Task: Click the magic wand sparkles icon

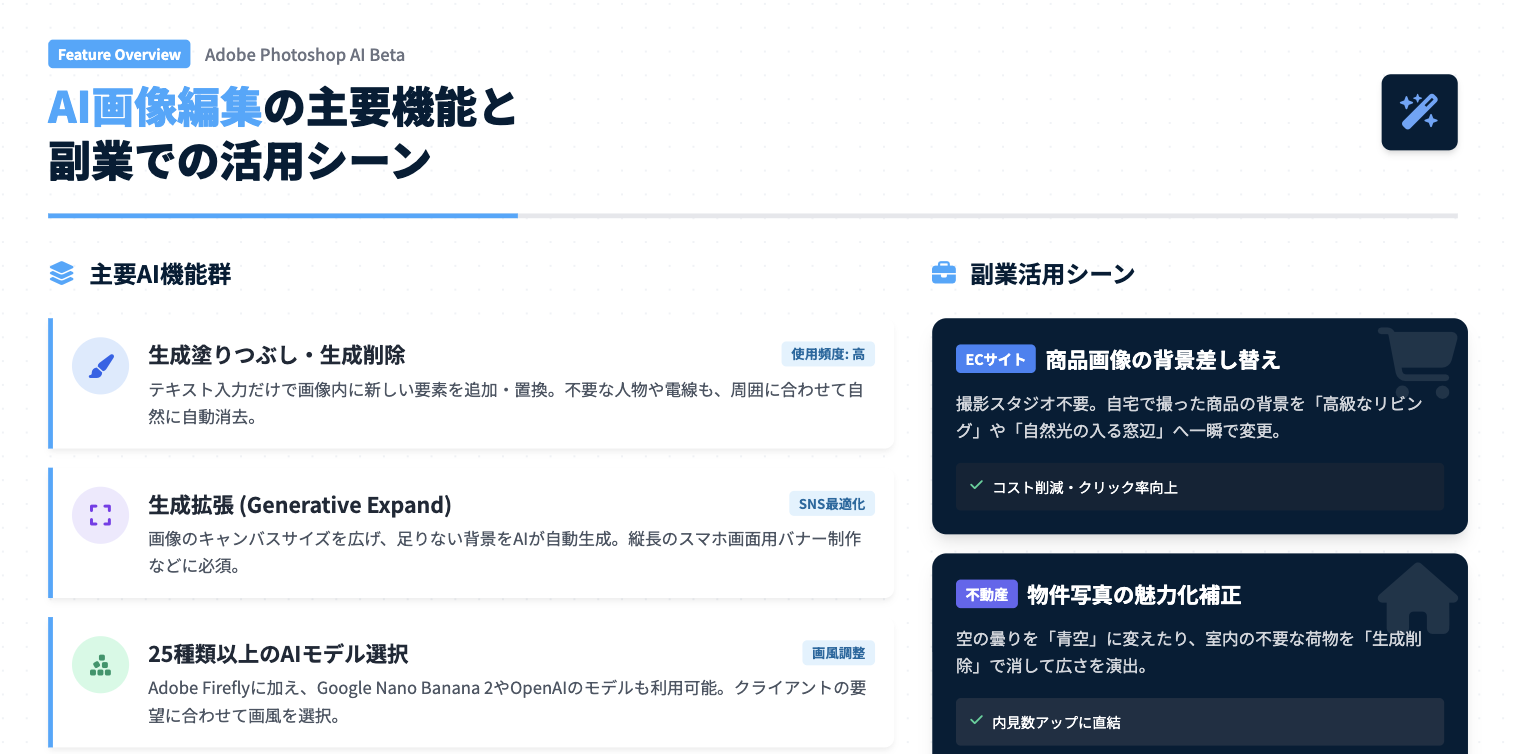Action: [1419, 112]
